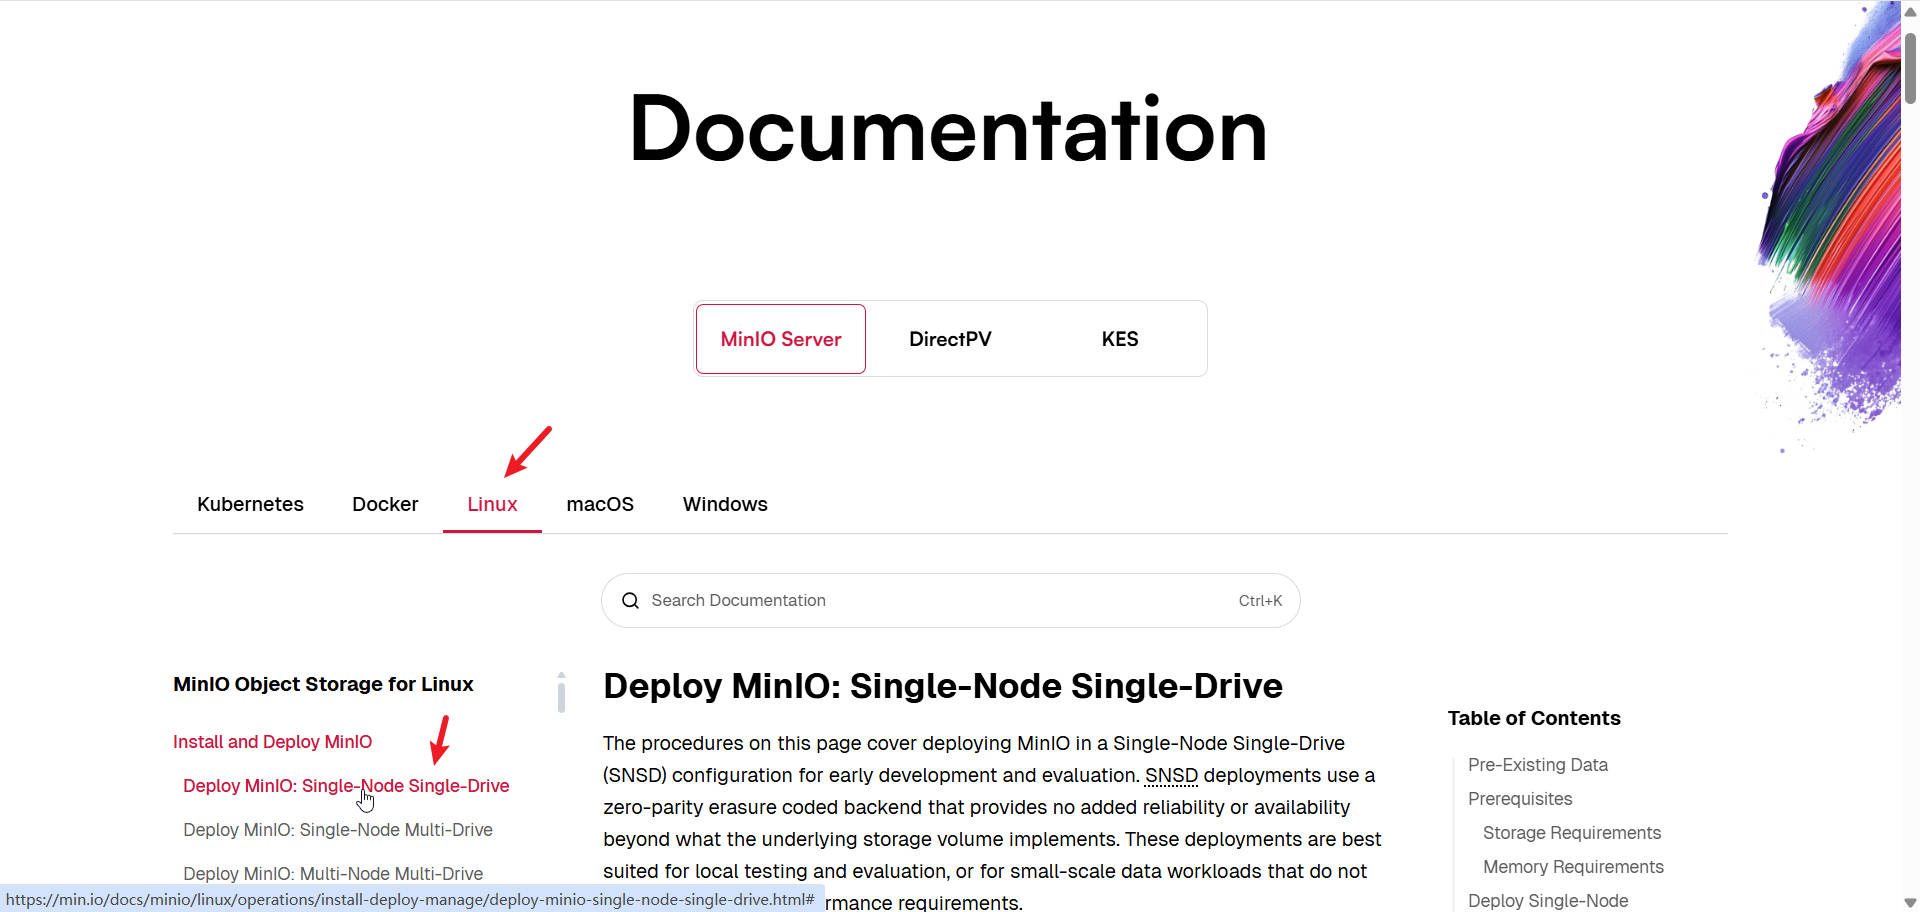
Task: Click the search magnifier icon
Action: 630,600
